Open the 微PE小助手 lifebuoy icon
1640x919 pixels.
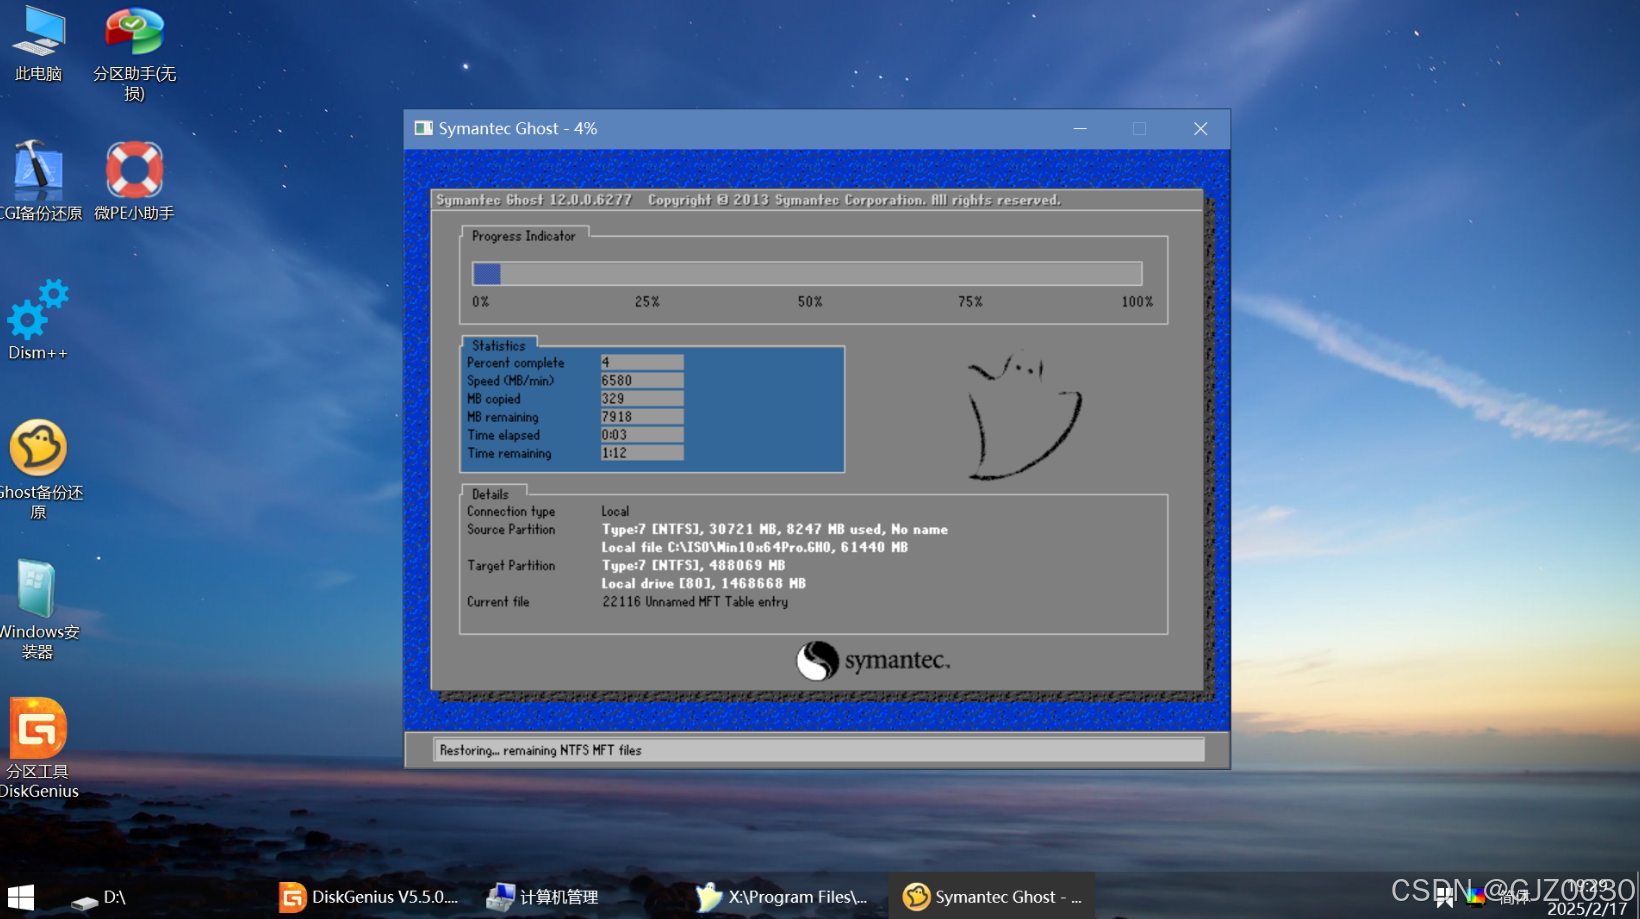[135, 181]
